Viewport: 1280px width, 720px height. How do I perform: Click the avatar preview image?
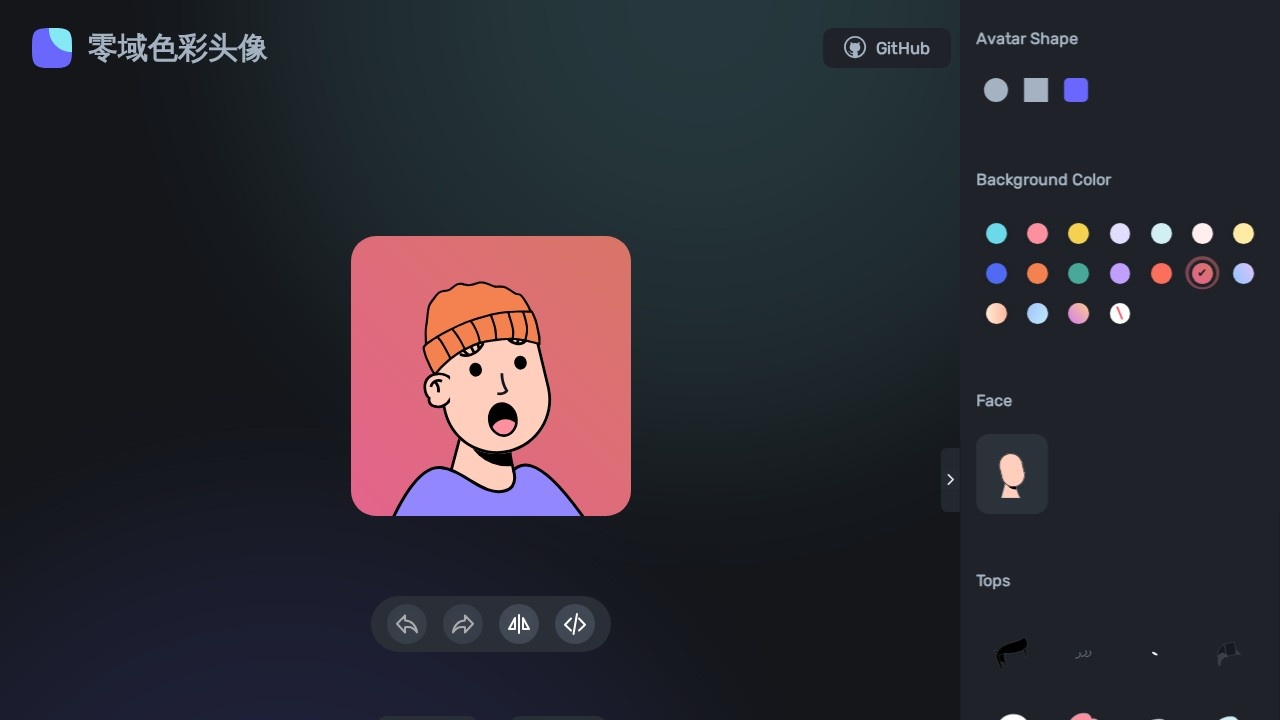coord(491,376)
